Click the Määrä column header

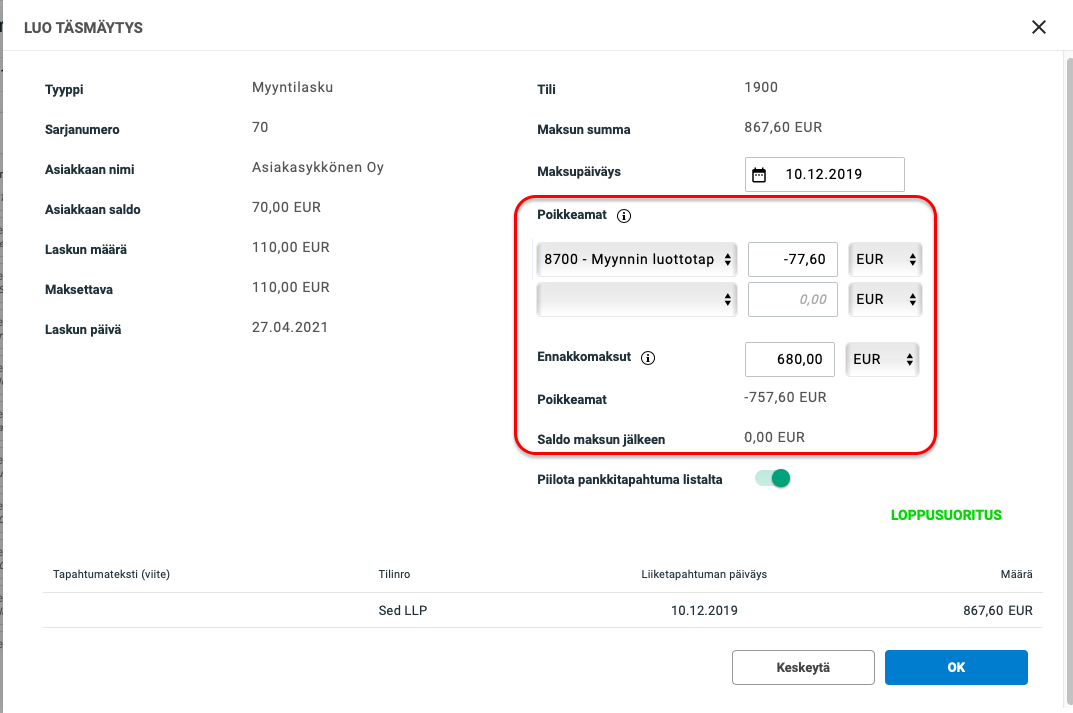point(1014,575)
